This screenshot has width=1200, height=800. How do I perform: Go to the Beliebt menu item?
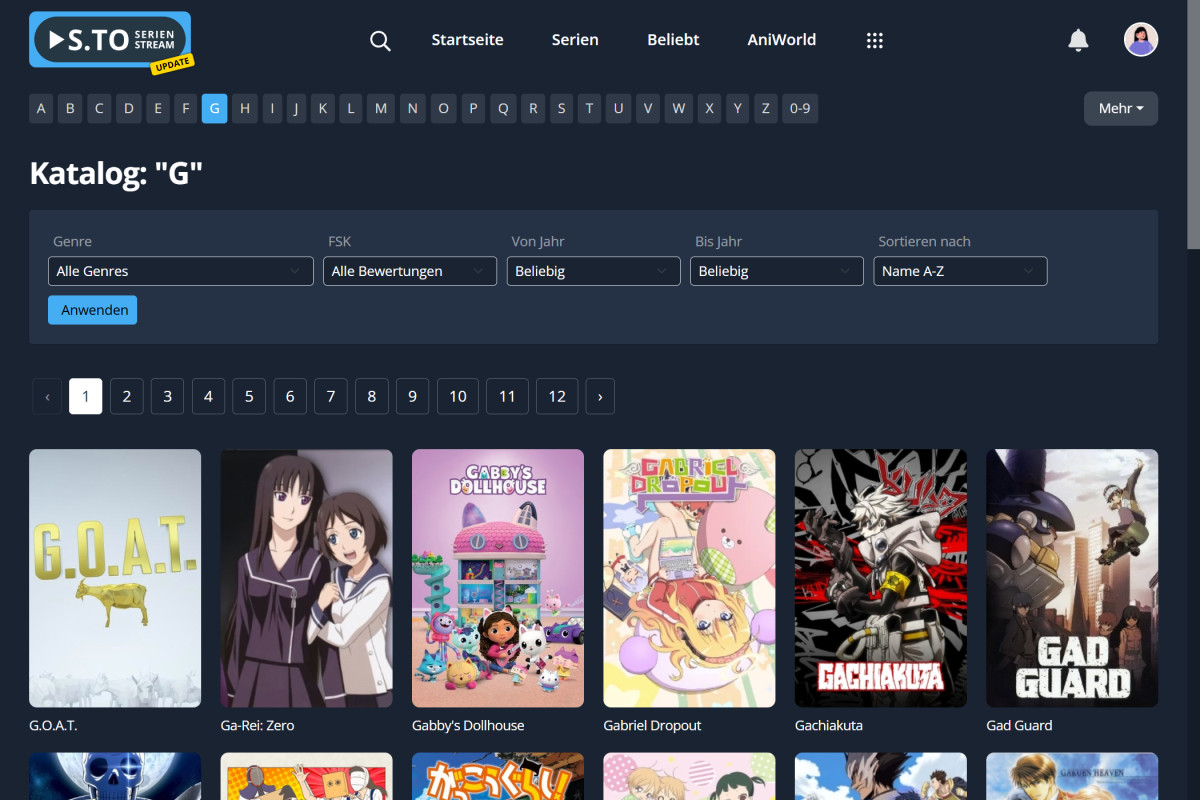[673, 40]
